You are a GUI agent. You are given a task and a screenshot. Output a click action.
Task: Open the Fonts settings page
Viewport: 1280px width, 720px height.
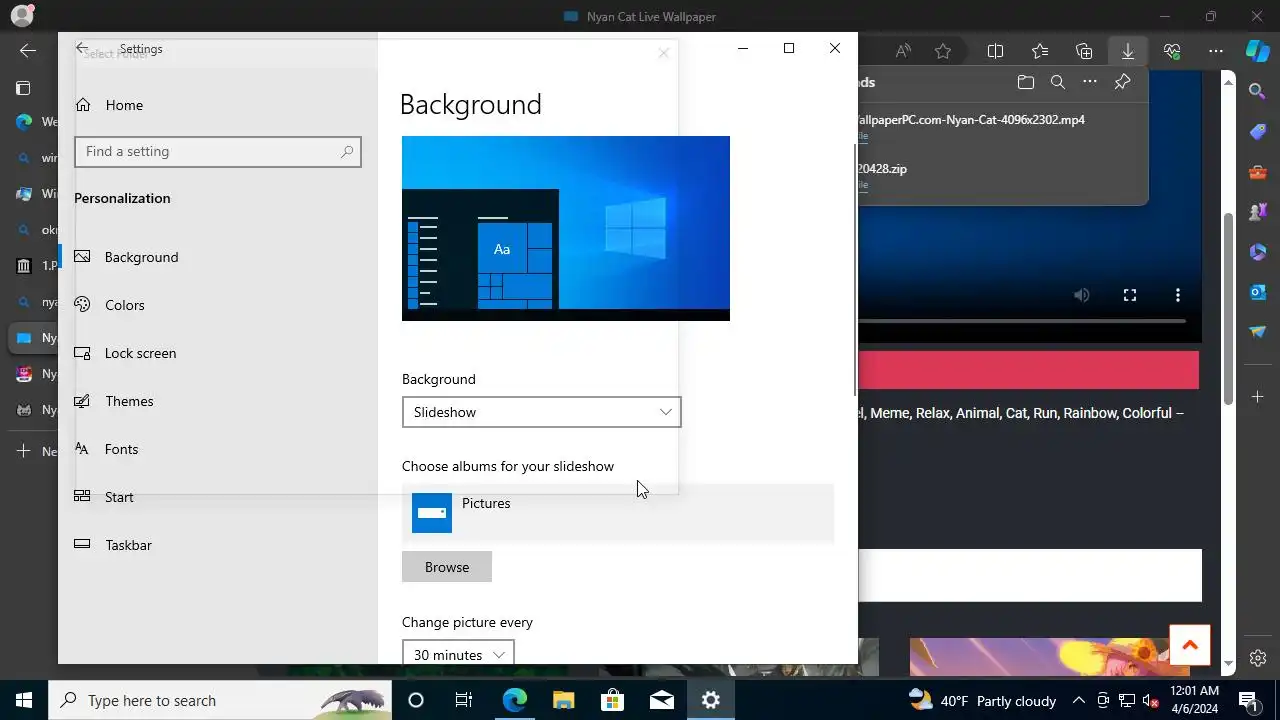218,449
